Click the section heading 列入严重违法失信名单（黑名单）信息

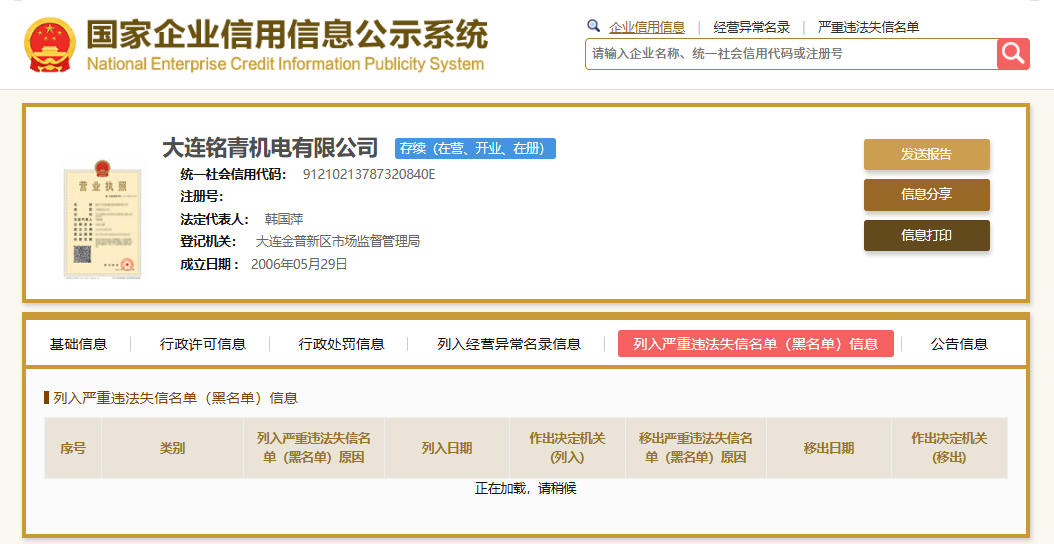point(175,398)
